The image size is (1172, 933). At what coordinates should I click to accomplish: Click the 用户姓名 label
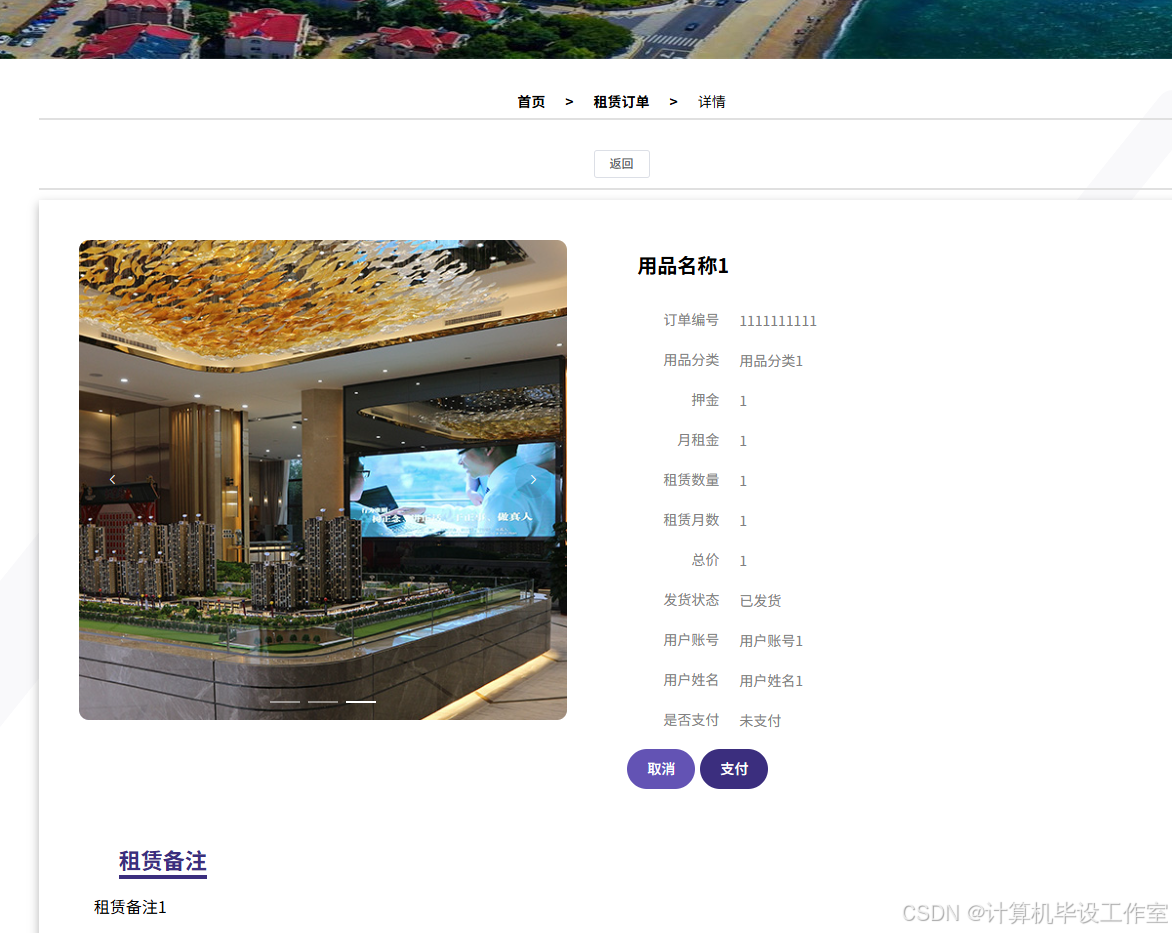click(x=691, y=680)
